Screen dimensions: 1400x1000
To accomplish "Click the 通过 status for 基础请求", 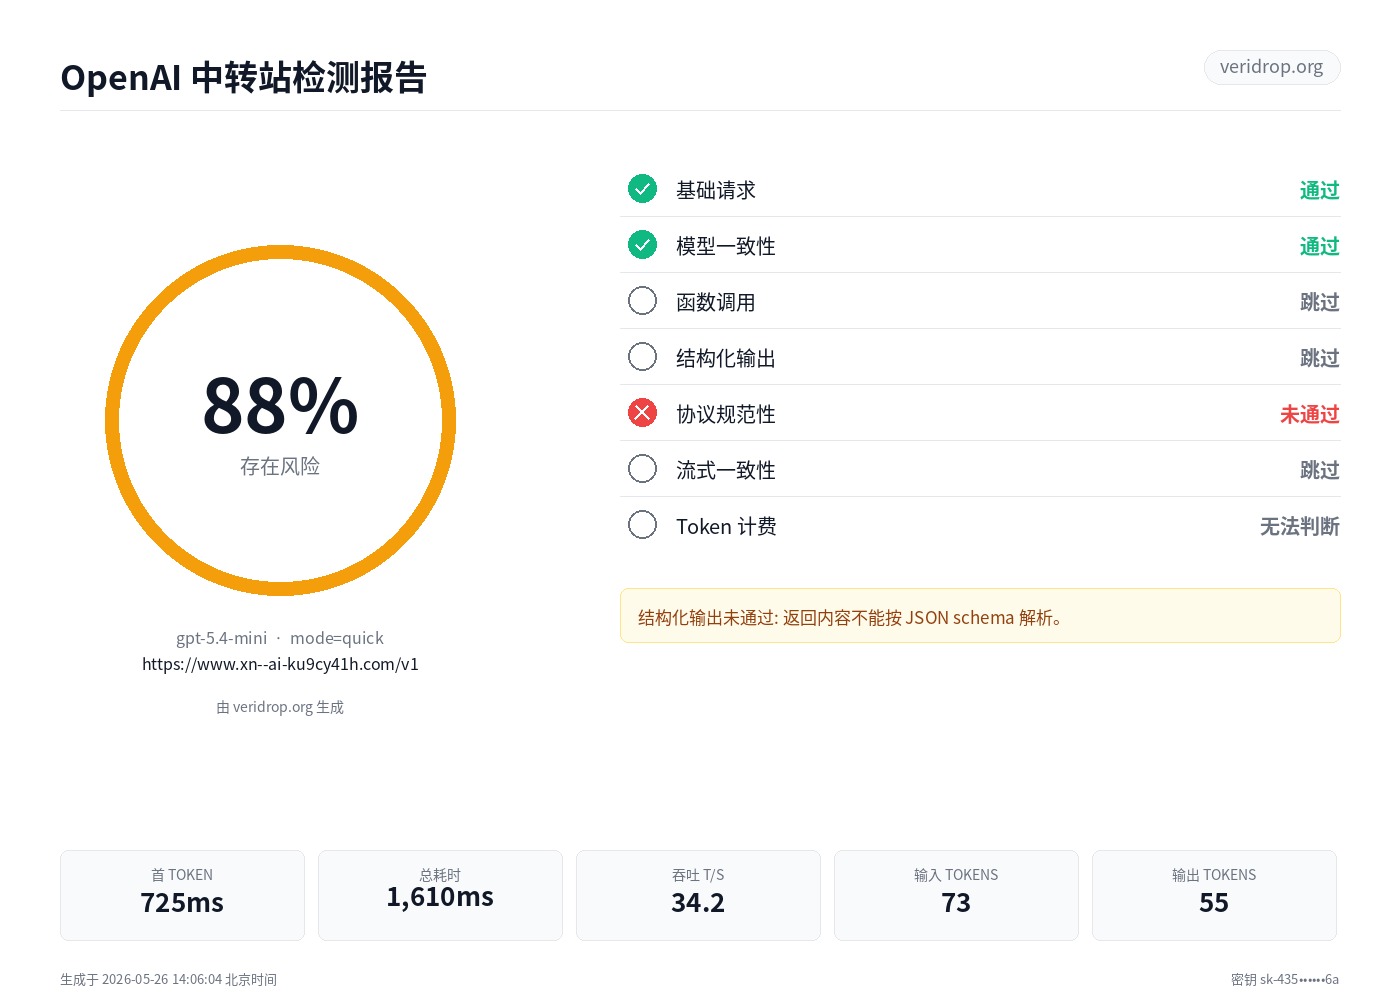I will pyautogui.click(x=1320, y=190).
